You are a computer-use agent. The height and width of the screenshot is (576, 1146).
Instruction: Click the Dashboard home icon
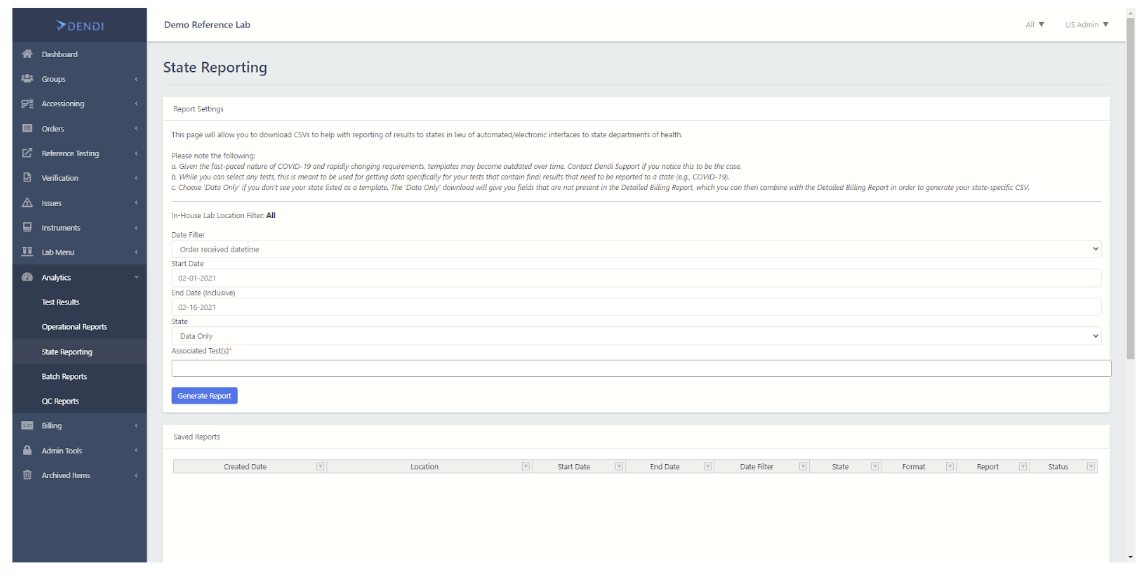pyautogui.click(x=28, y=54)
